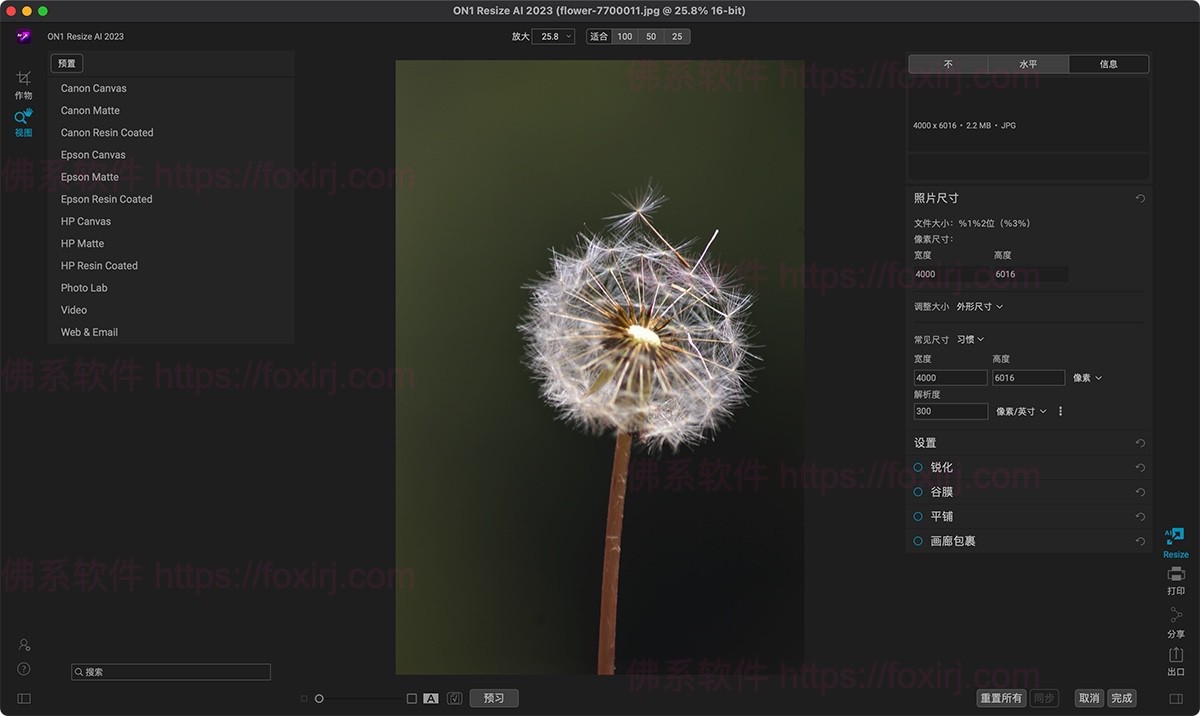Open the Print (打印) module icon
The width and height of the screenshot is (1200, 716).
coord(1176,579)
